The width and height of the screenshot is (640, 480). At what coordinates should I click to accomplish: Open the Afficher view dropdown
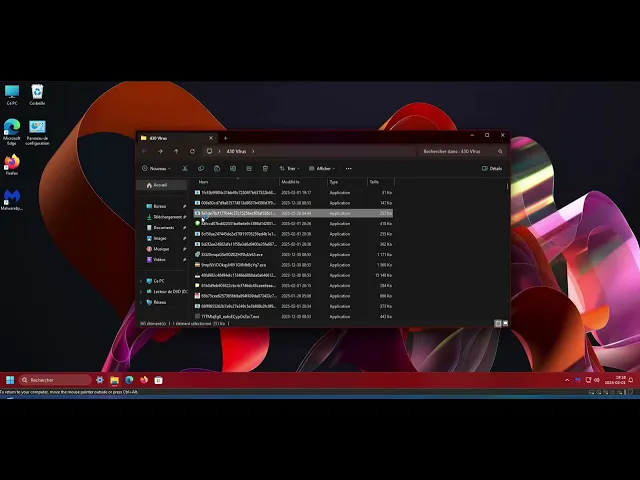point(322,168)
